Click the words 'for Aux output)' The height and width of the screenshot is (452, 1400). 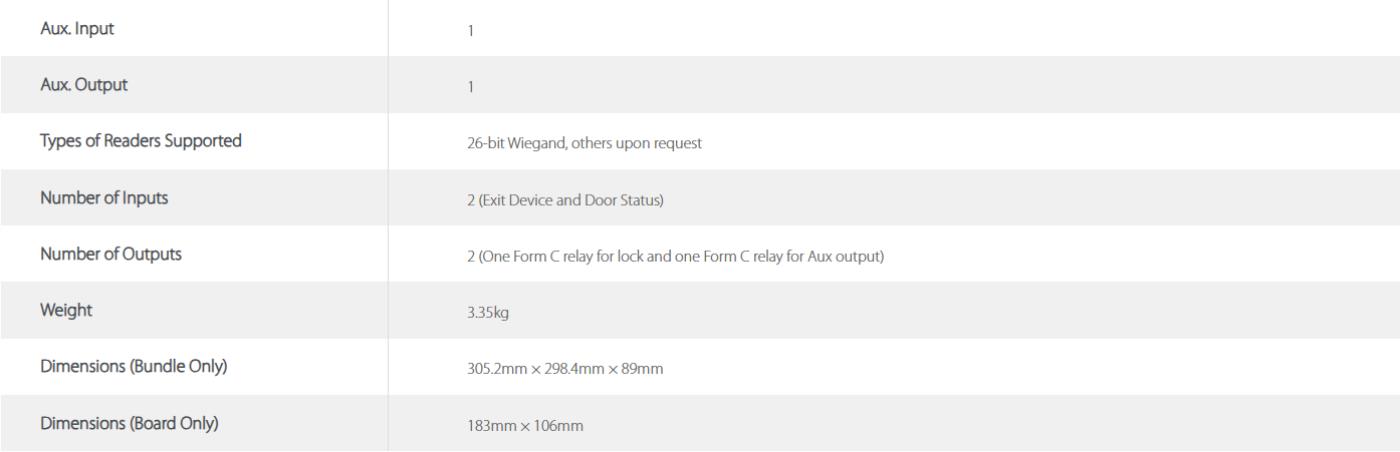coord(840,255)
